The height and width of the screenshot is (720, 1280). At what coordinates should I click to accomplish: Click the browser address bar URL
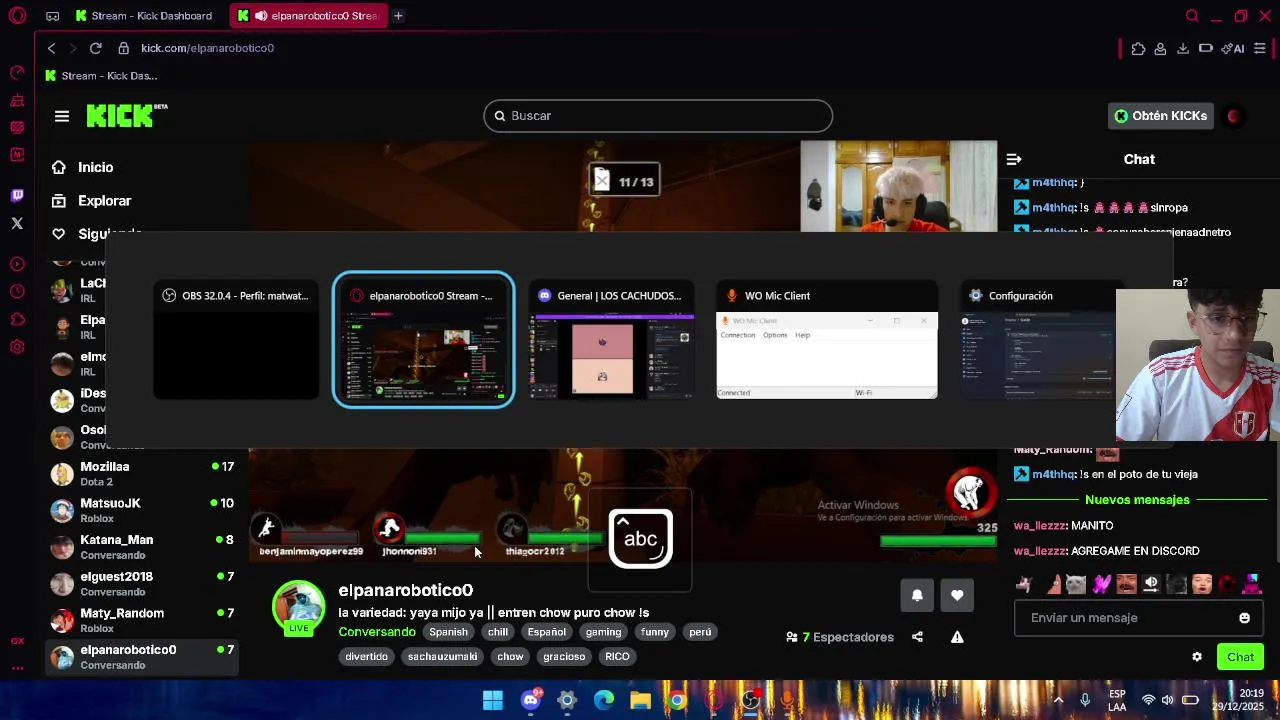tap(207, 48)
